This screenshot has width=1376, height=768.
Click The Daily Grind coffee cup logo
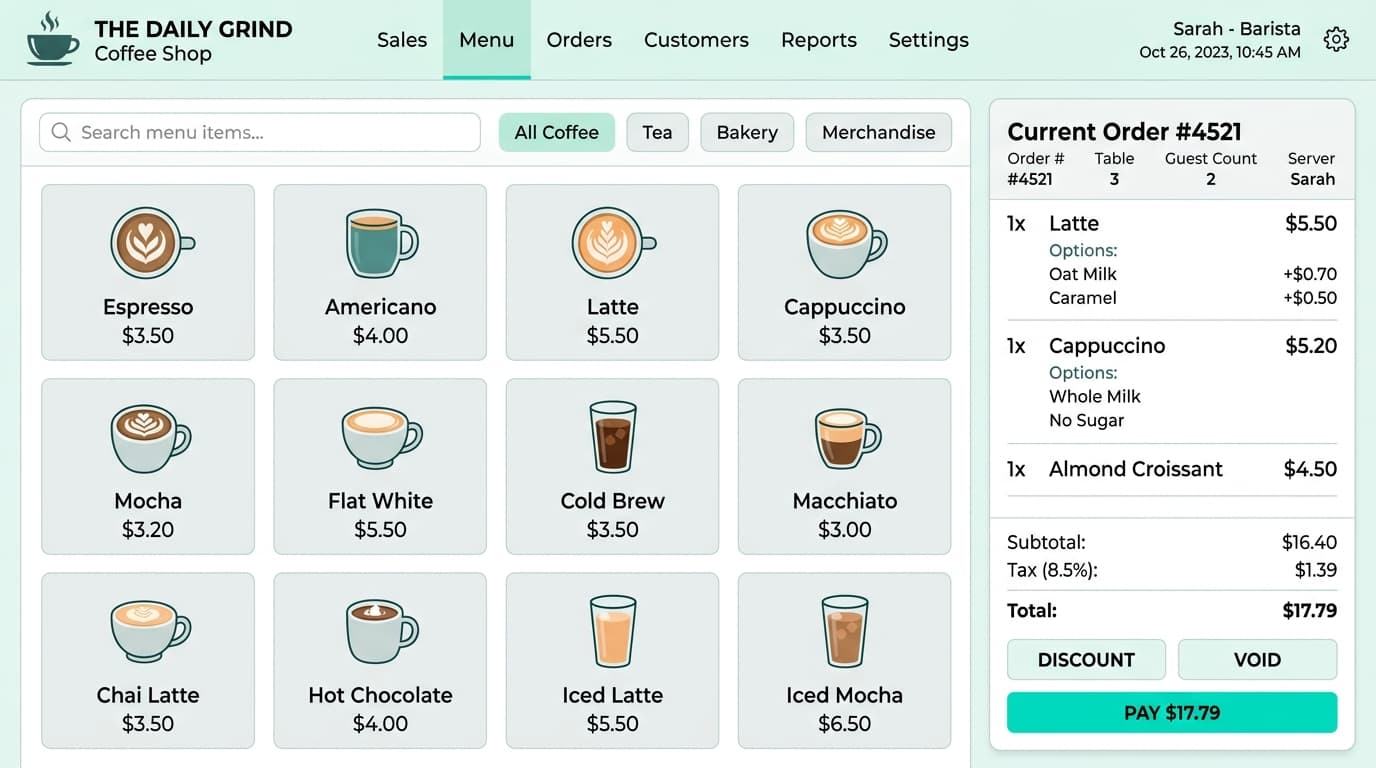pos(52,39)
